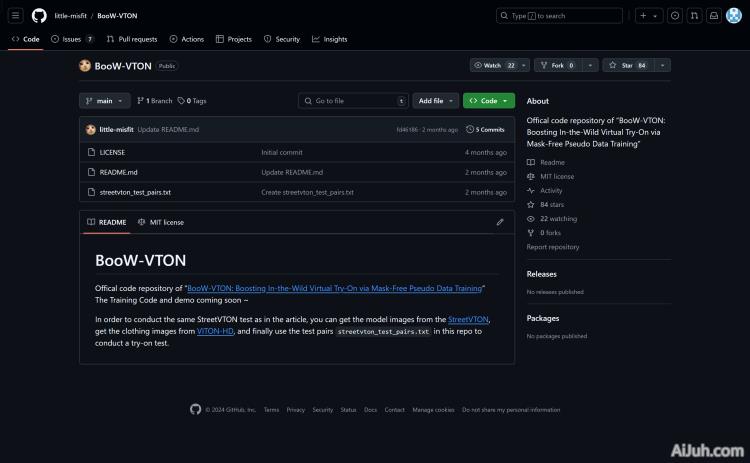Switch to the Actions tab

click(187, 39)
